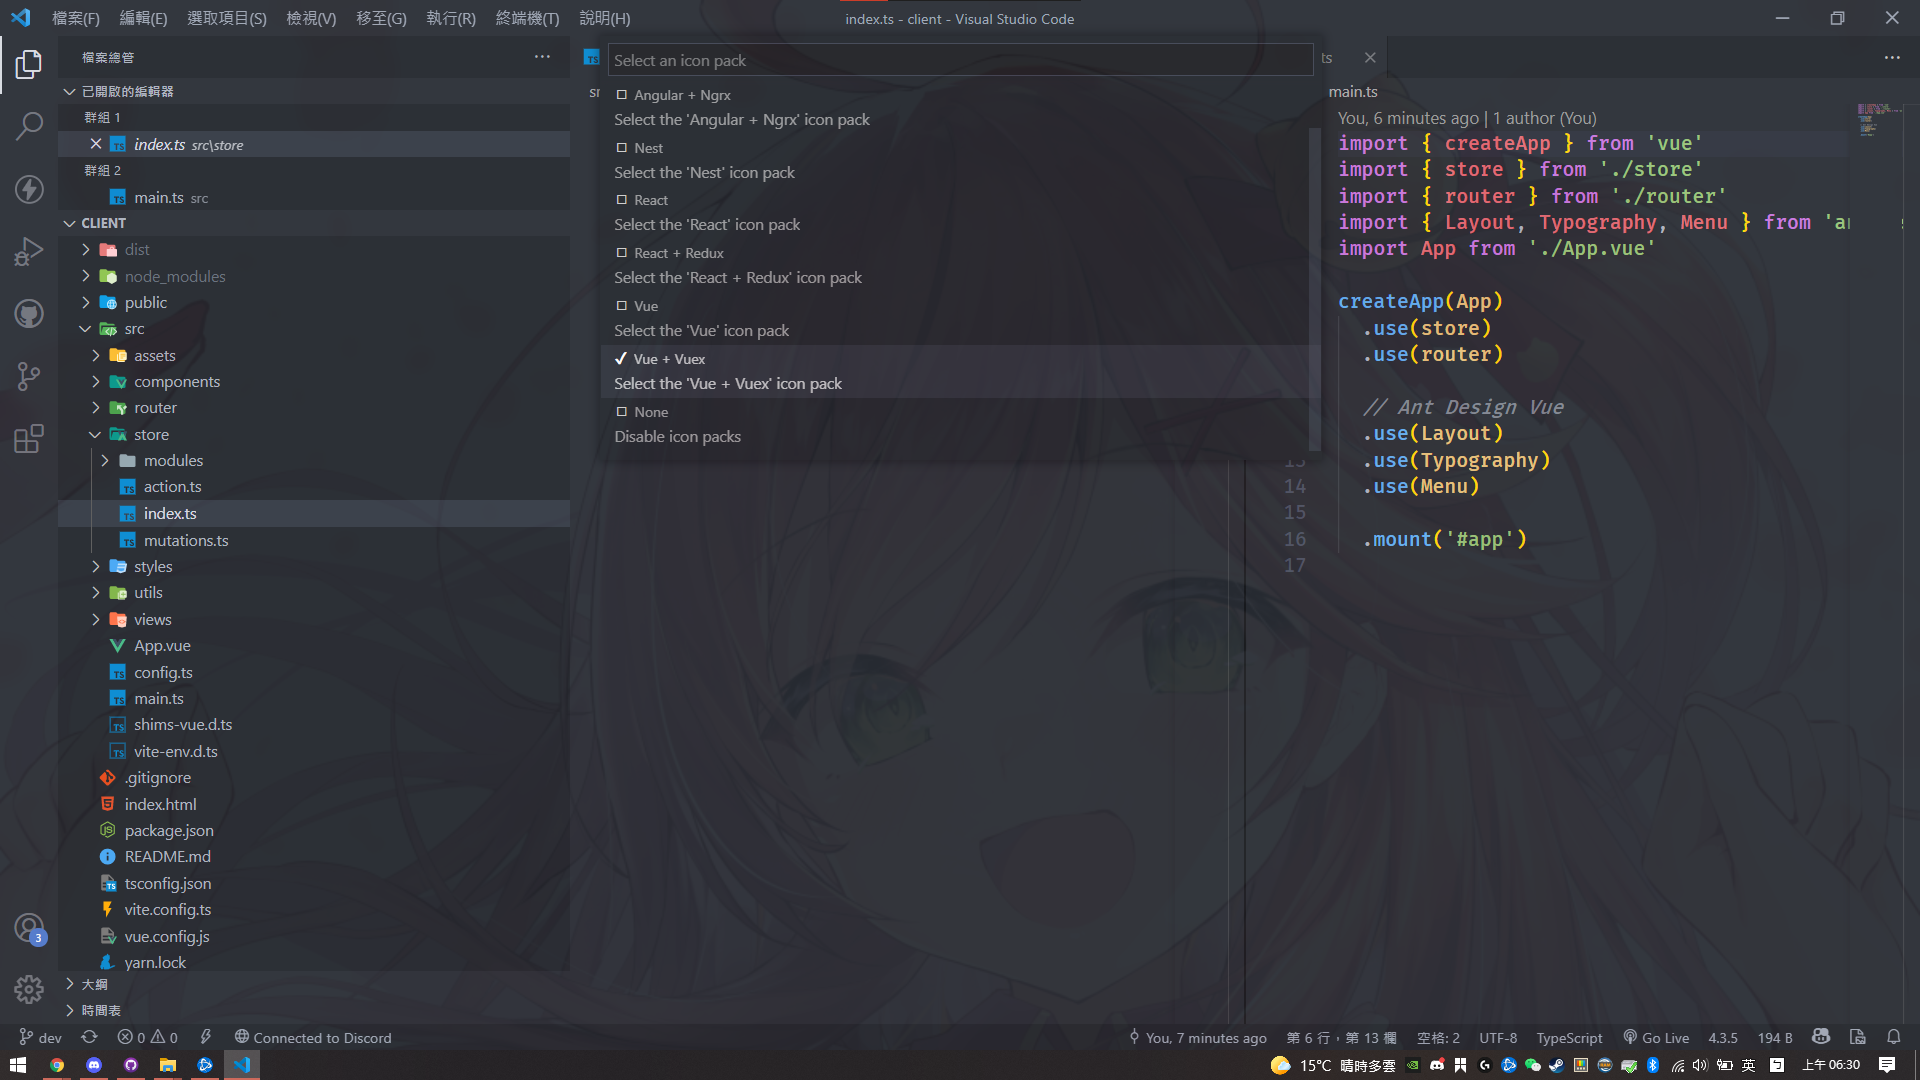Expand the public folder

click(x=86, y=302)
